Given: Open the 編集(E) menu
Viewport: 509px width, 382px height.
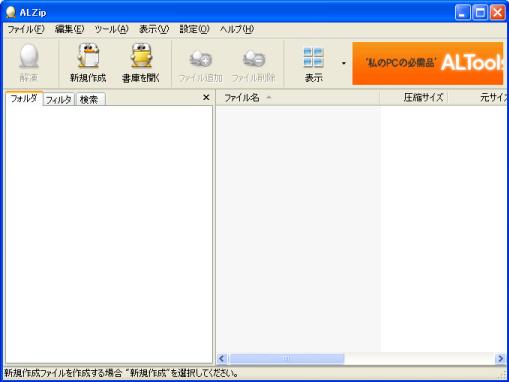Looking at the screenshot, I should [69, 29].
